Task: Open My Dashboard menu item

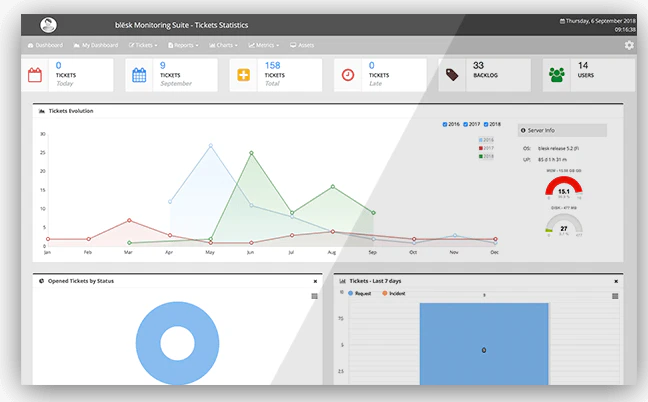Action: (x=96, y=45)
